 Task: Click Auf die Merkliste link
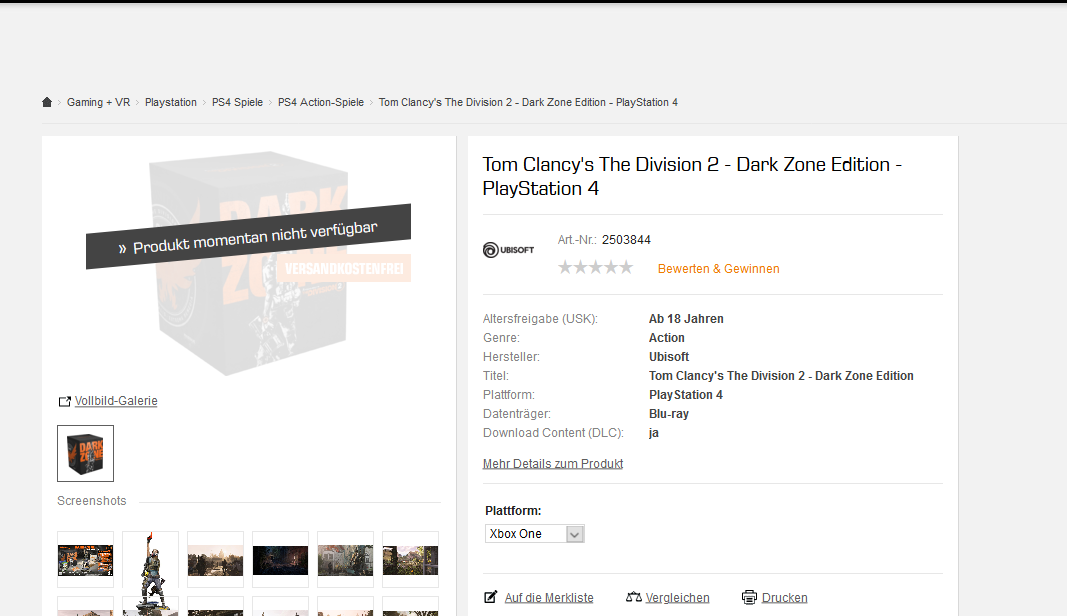pyautogui.click(x=549, y=598)
